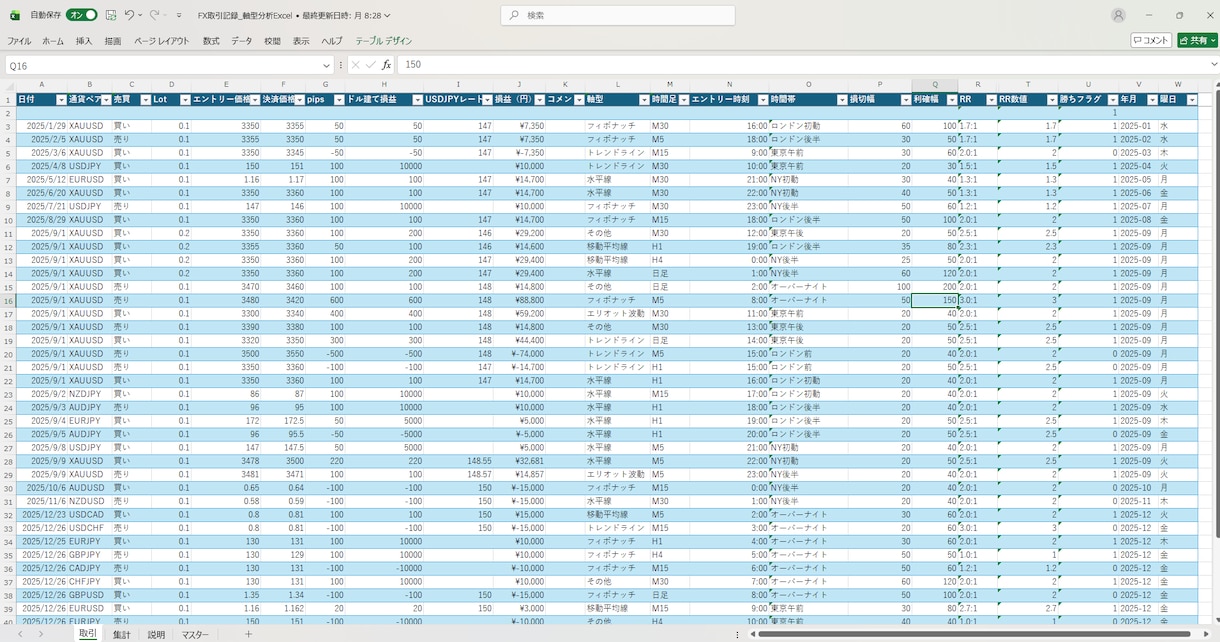Switch to the 説明 sheet tab
1220x642 pixels.
click(156, 634)
